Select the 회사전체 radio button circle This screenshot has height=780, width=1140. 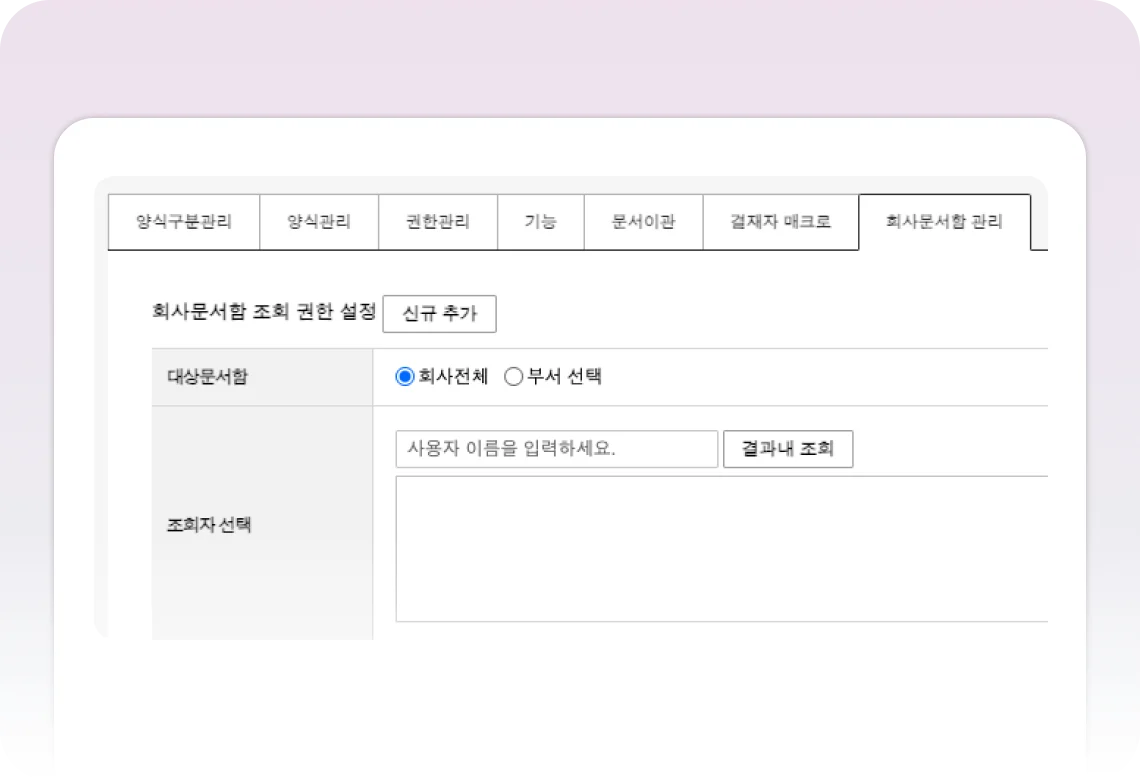[405, 377]
